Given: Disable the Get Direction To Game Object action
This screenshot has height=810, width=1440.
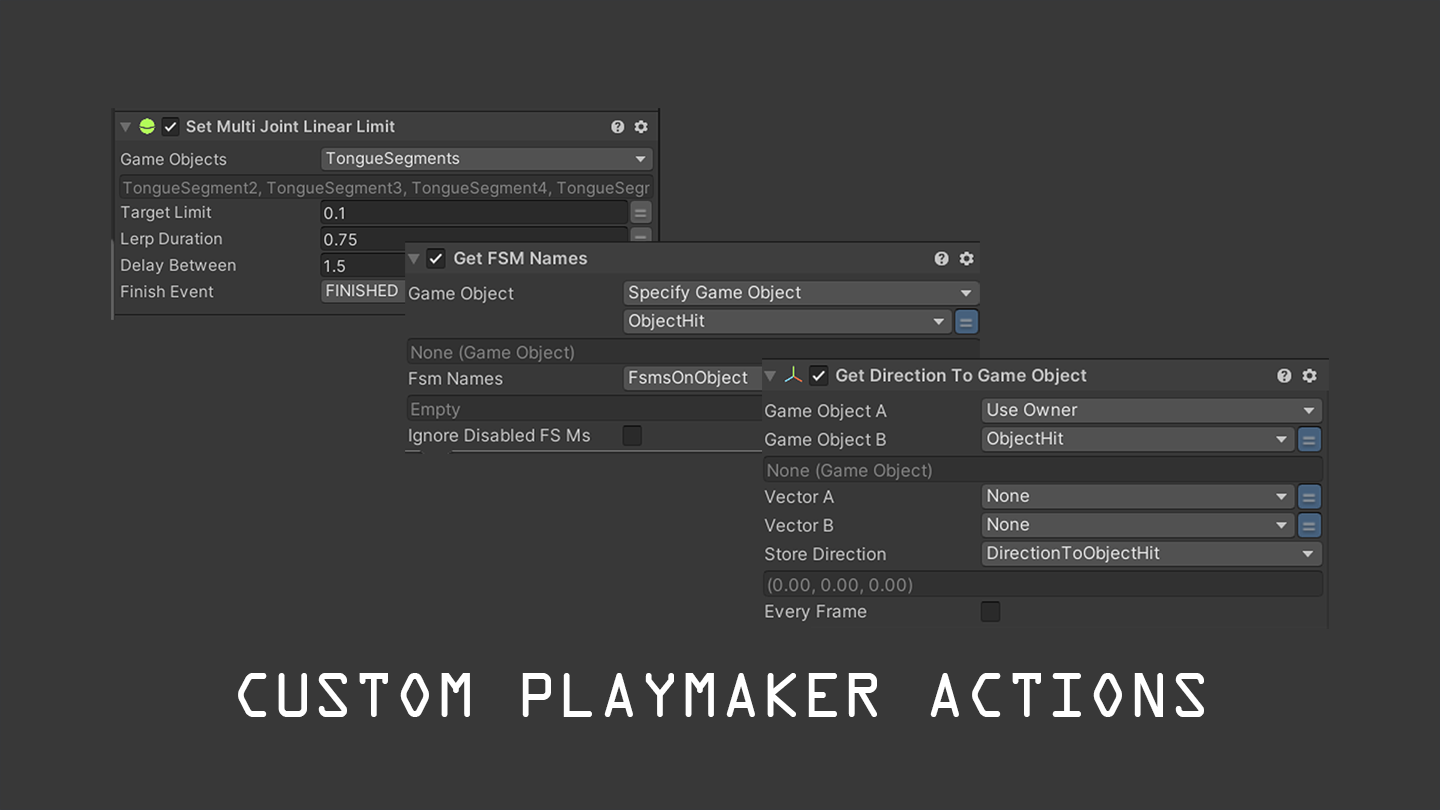Looking at the screenshot, I should click(819, 376).
